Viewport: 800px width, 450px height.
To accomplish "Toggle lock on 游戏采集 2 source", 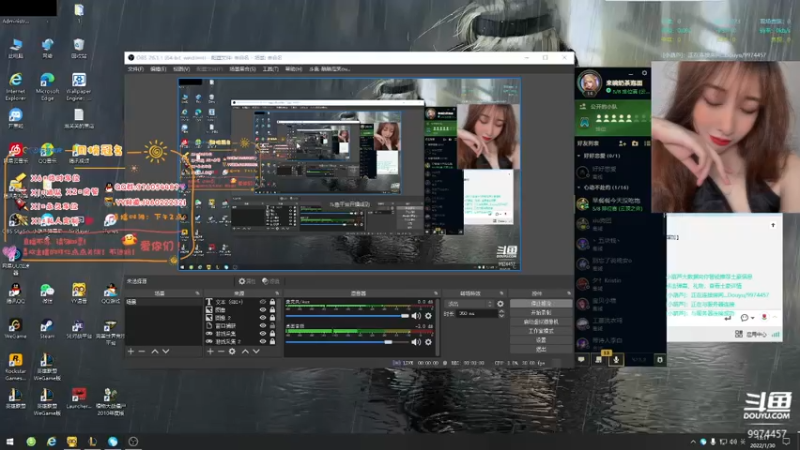I will coord(272,341).
